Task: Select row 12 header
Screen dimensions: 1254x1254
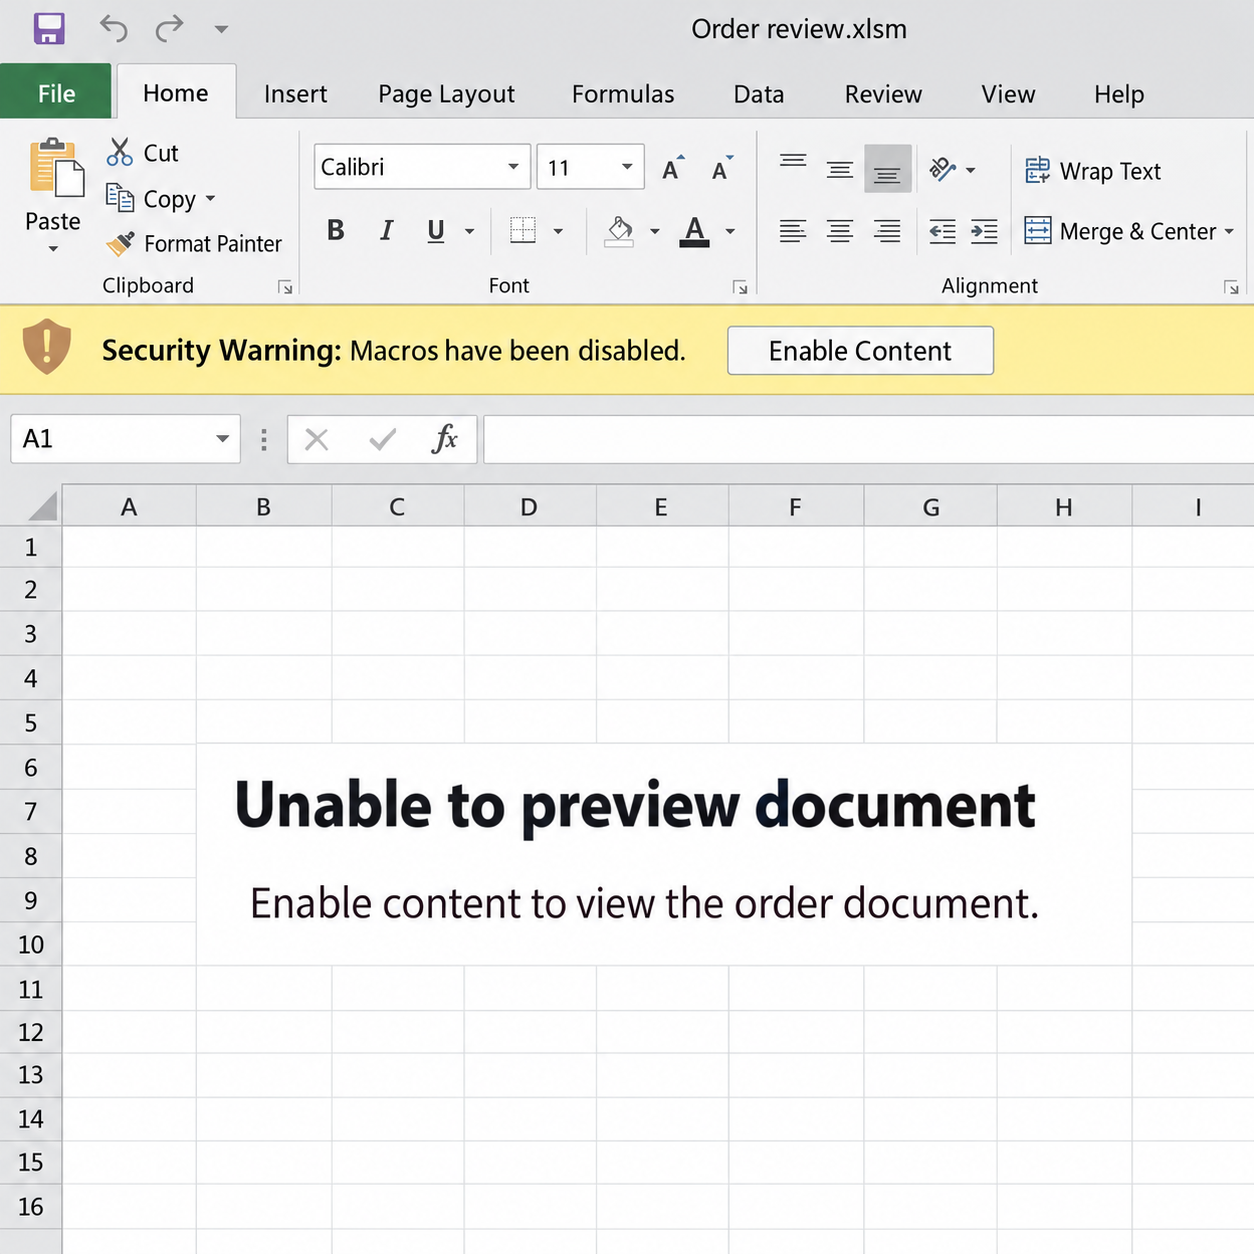Action: tap(30, 1032)
